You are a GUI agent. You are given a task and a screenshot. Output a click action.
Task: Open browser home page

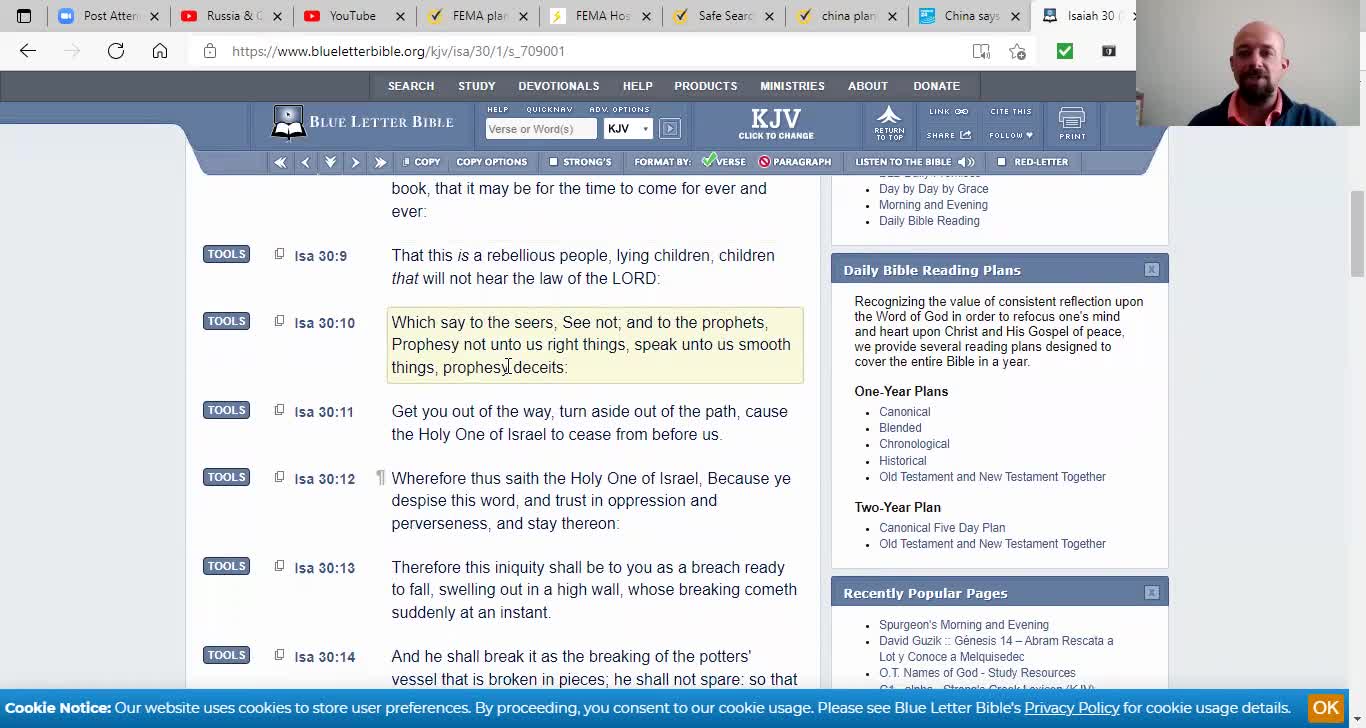[160, 51]
